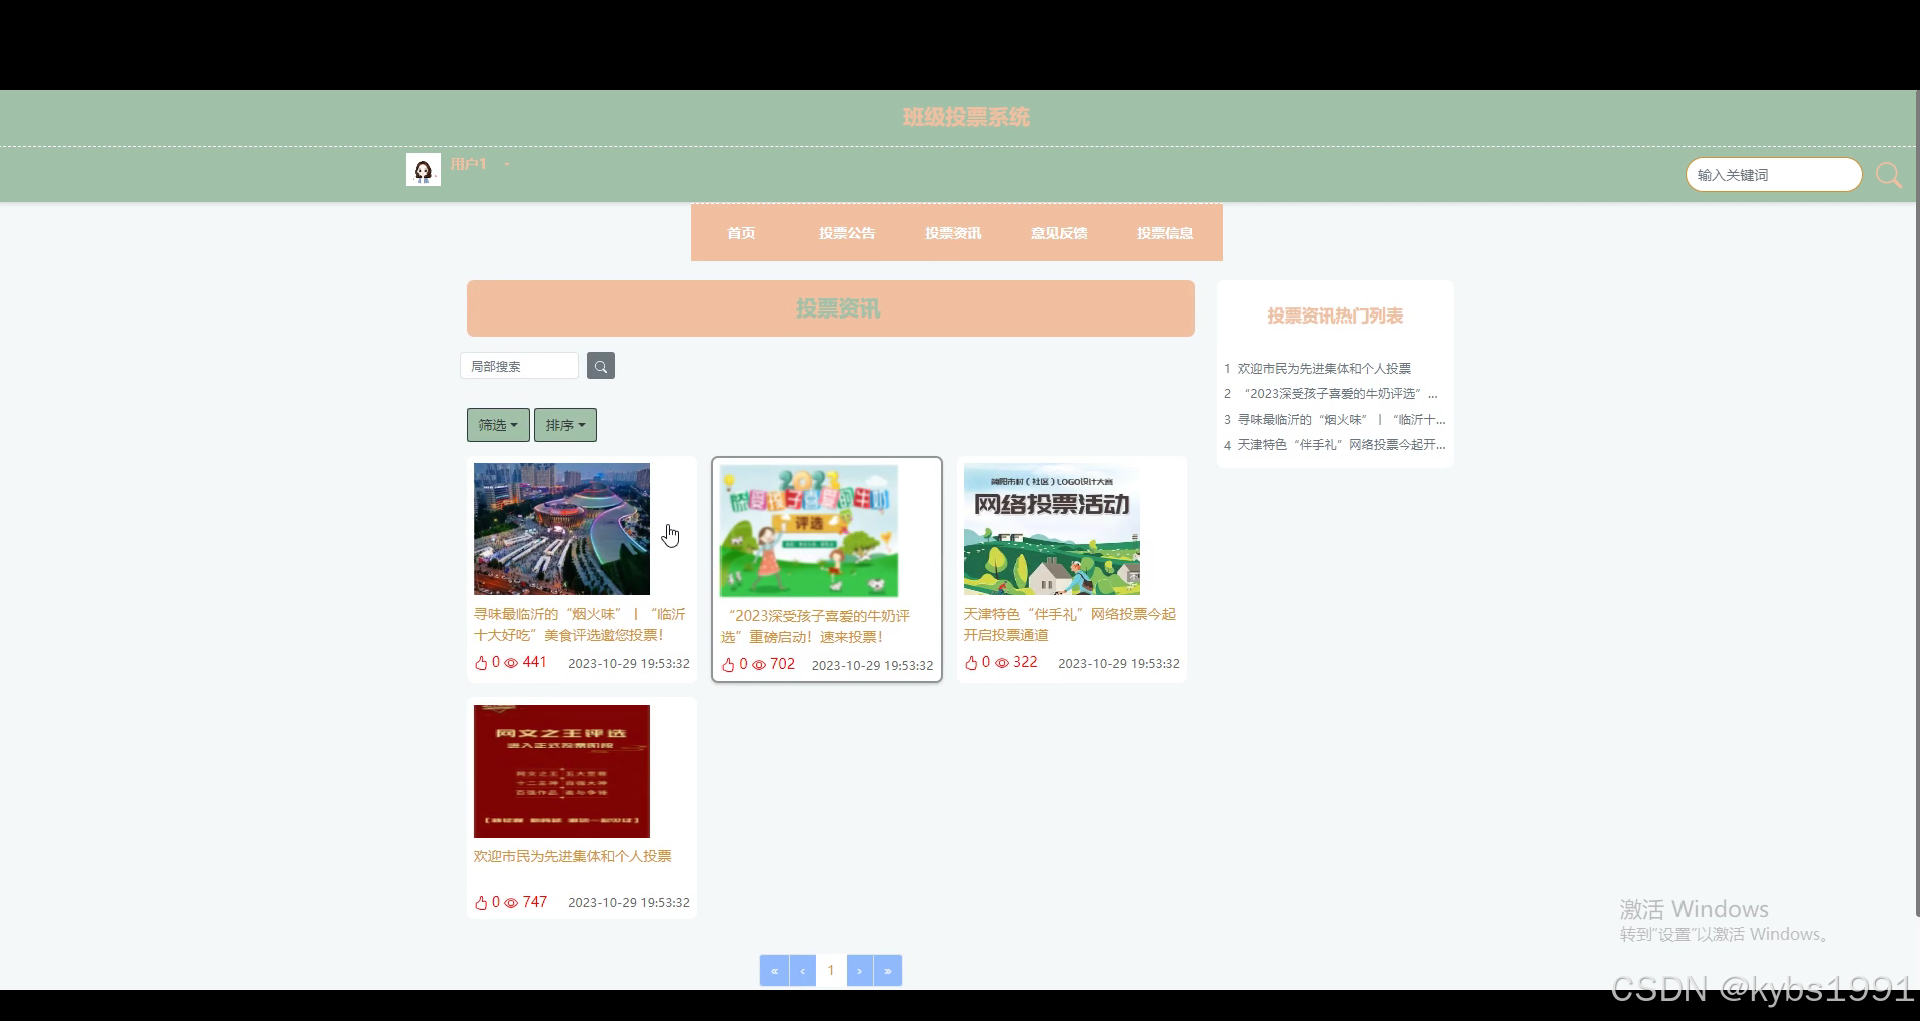Jump to first page with « button

[774, 971]
